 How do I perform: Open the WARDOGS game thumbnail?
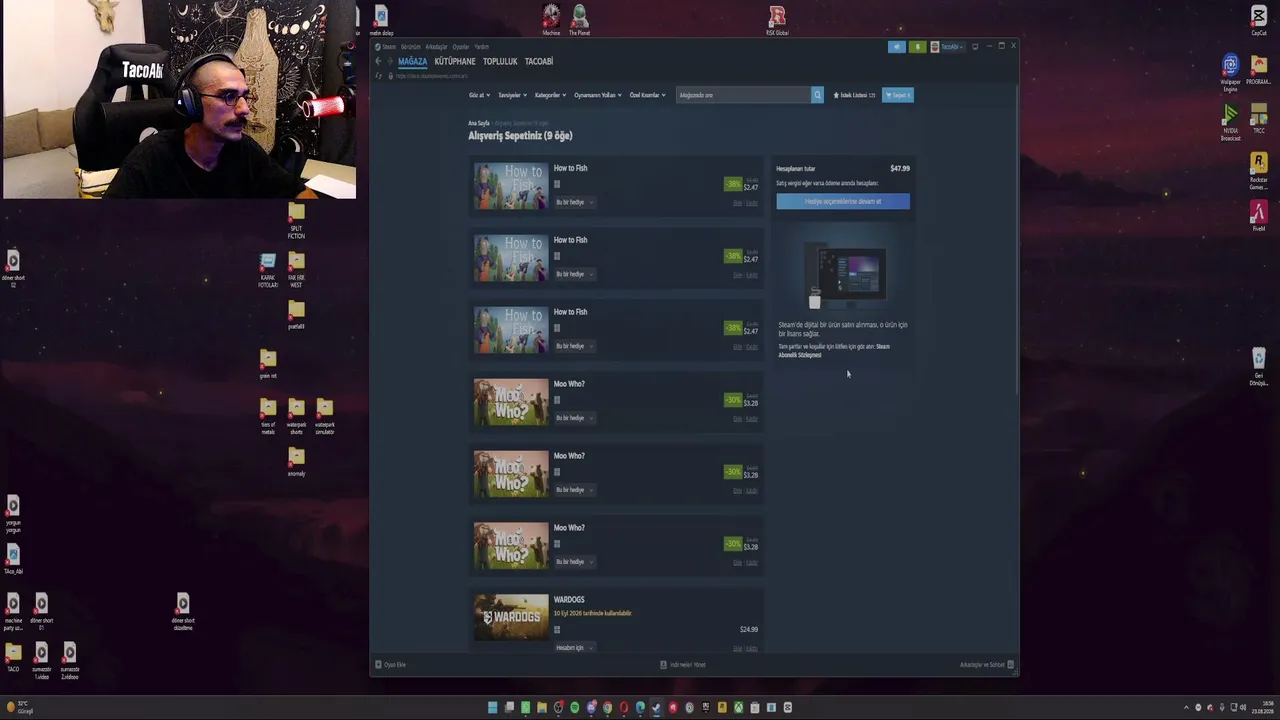click(511, 617)
